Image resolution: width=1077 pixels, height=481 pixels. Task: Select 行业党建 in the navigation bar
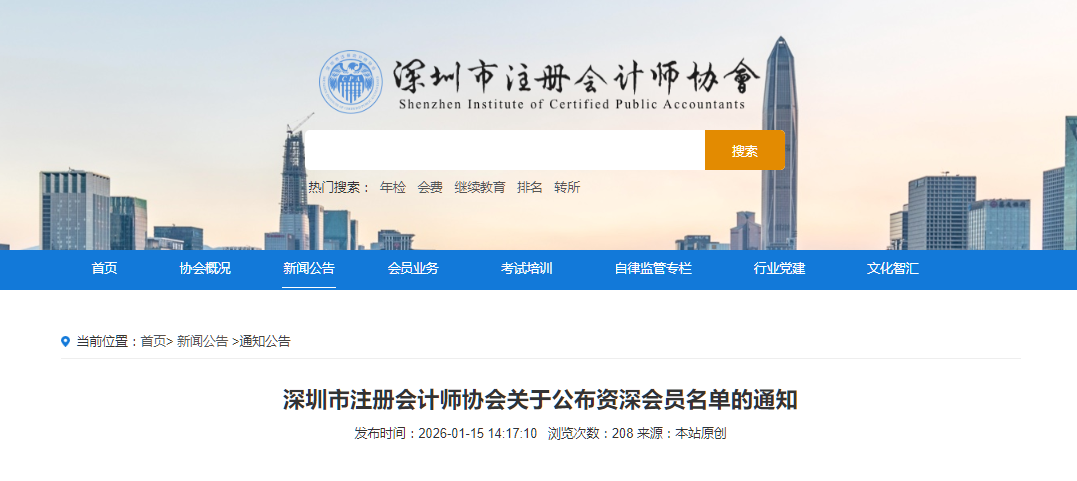pos(779,268)
